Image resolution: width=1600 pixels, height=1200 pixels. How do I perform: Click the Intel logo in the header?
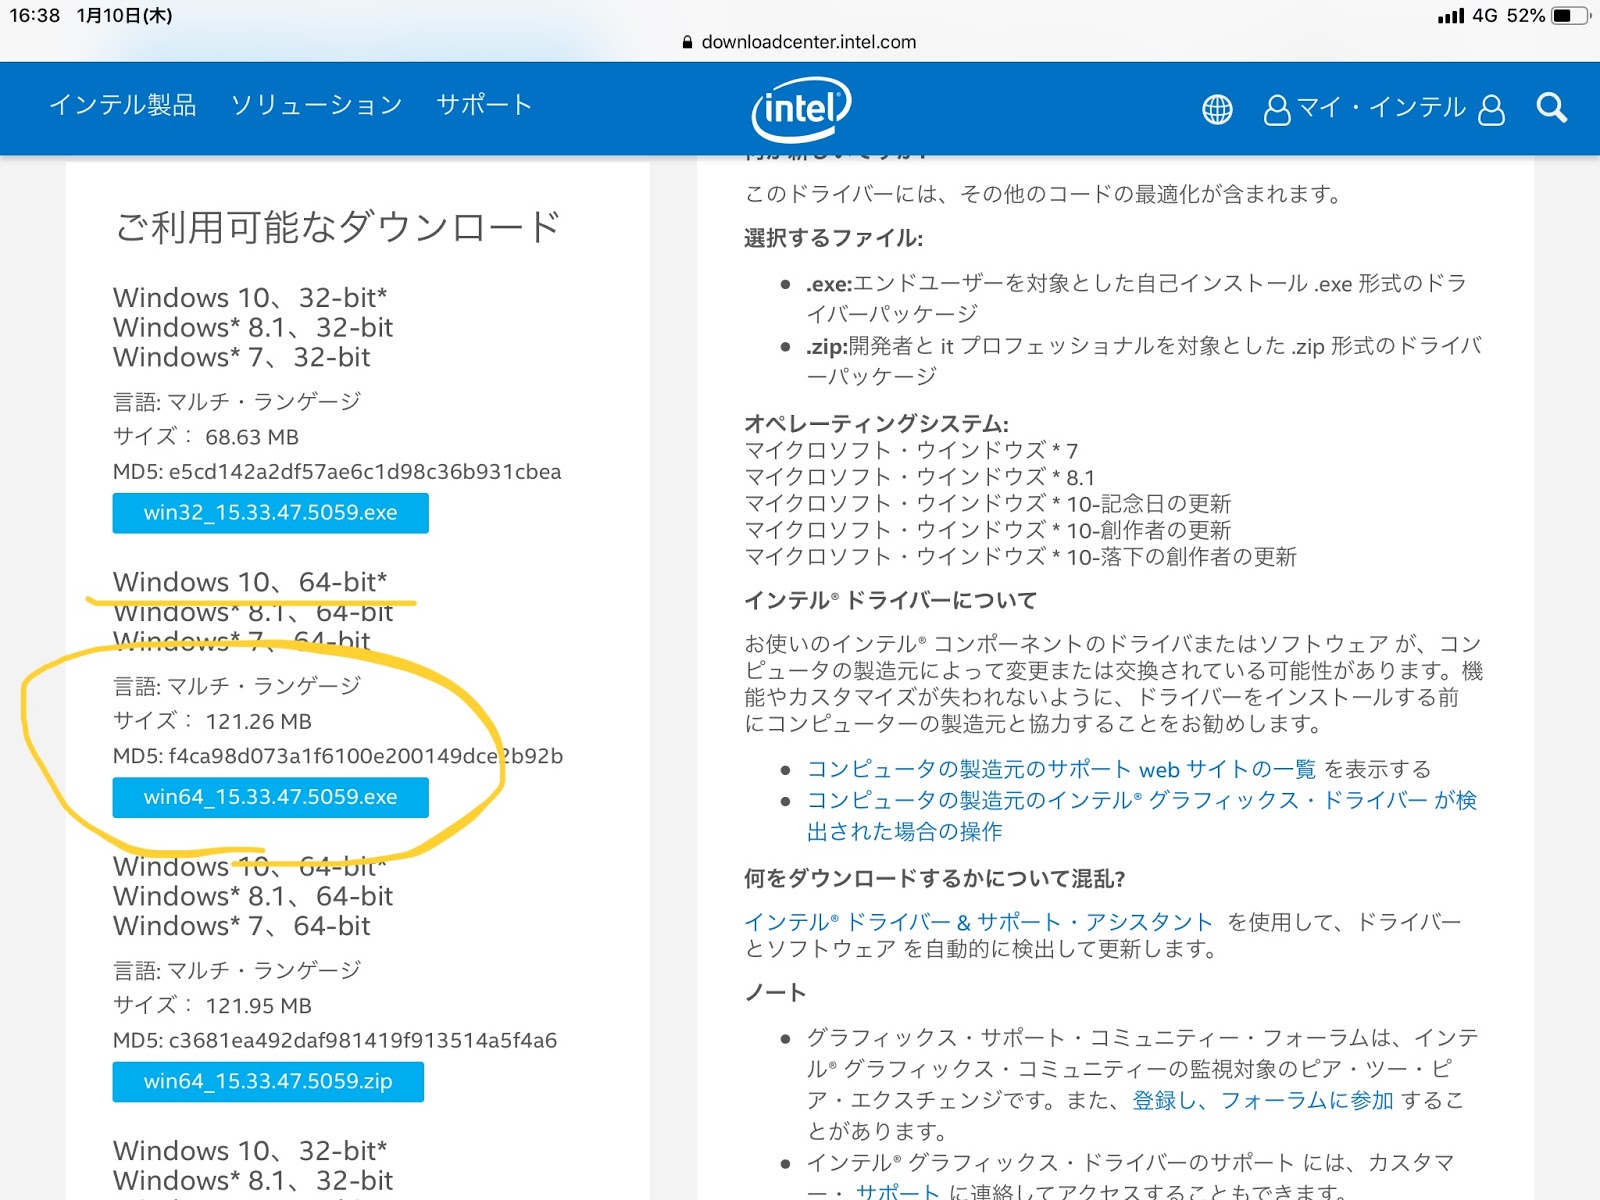pos(801,108)
